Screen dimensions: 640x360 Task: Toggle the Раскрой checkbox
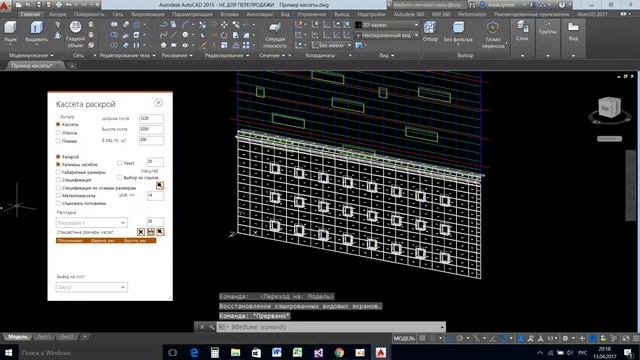click(58, 157)
